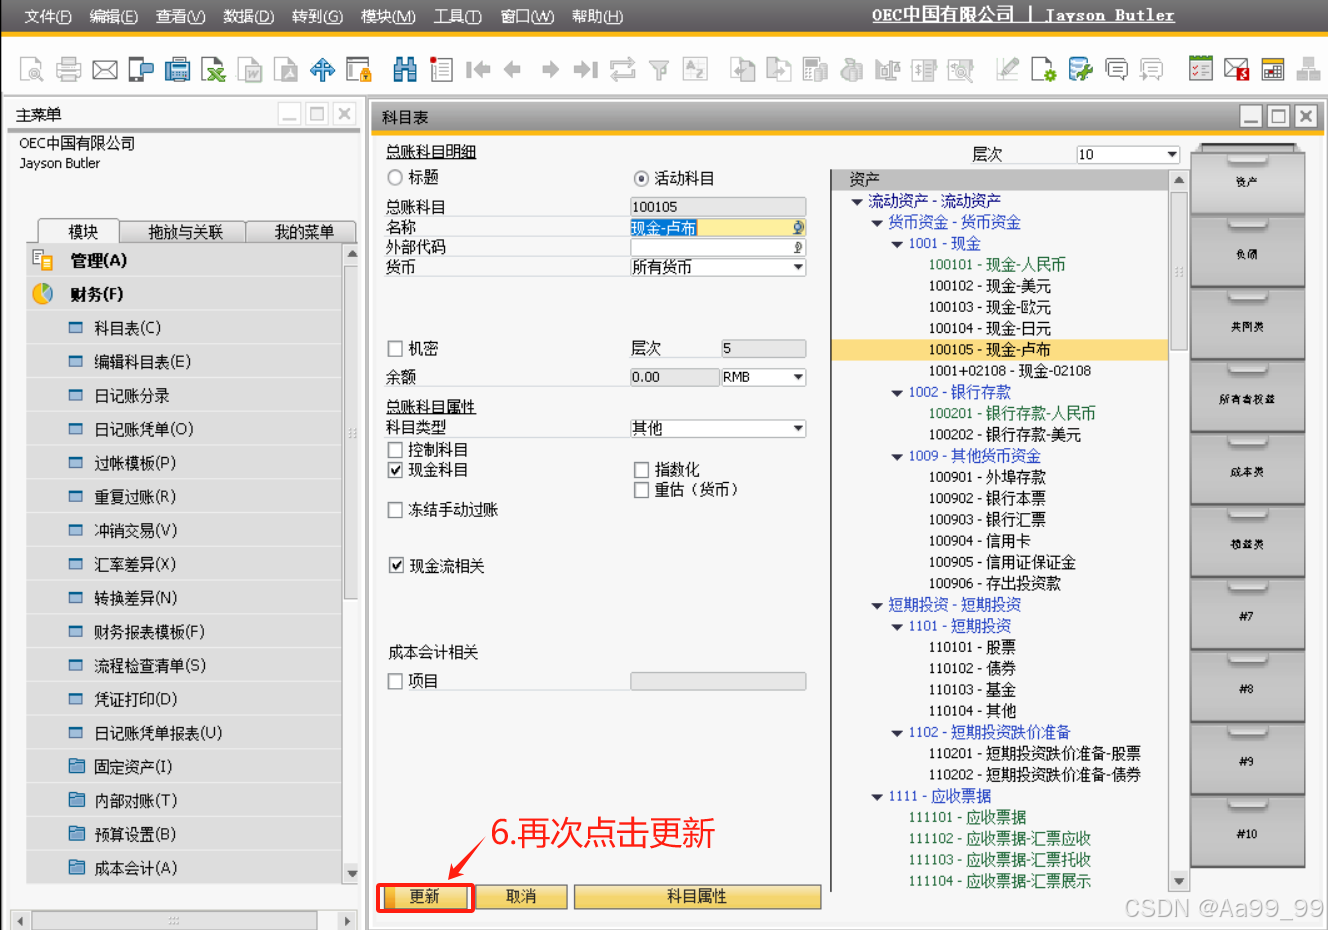This screenshot has height=930, width=1328.
Task: Collapse the 货币资金 tree node
Action: pyautogui.click(x=877, y=223)
